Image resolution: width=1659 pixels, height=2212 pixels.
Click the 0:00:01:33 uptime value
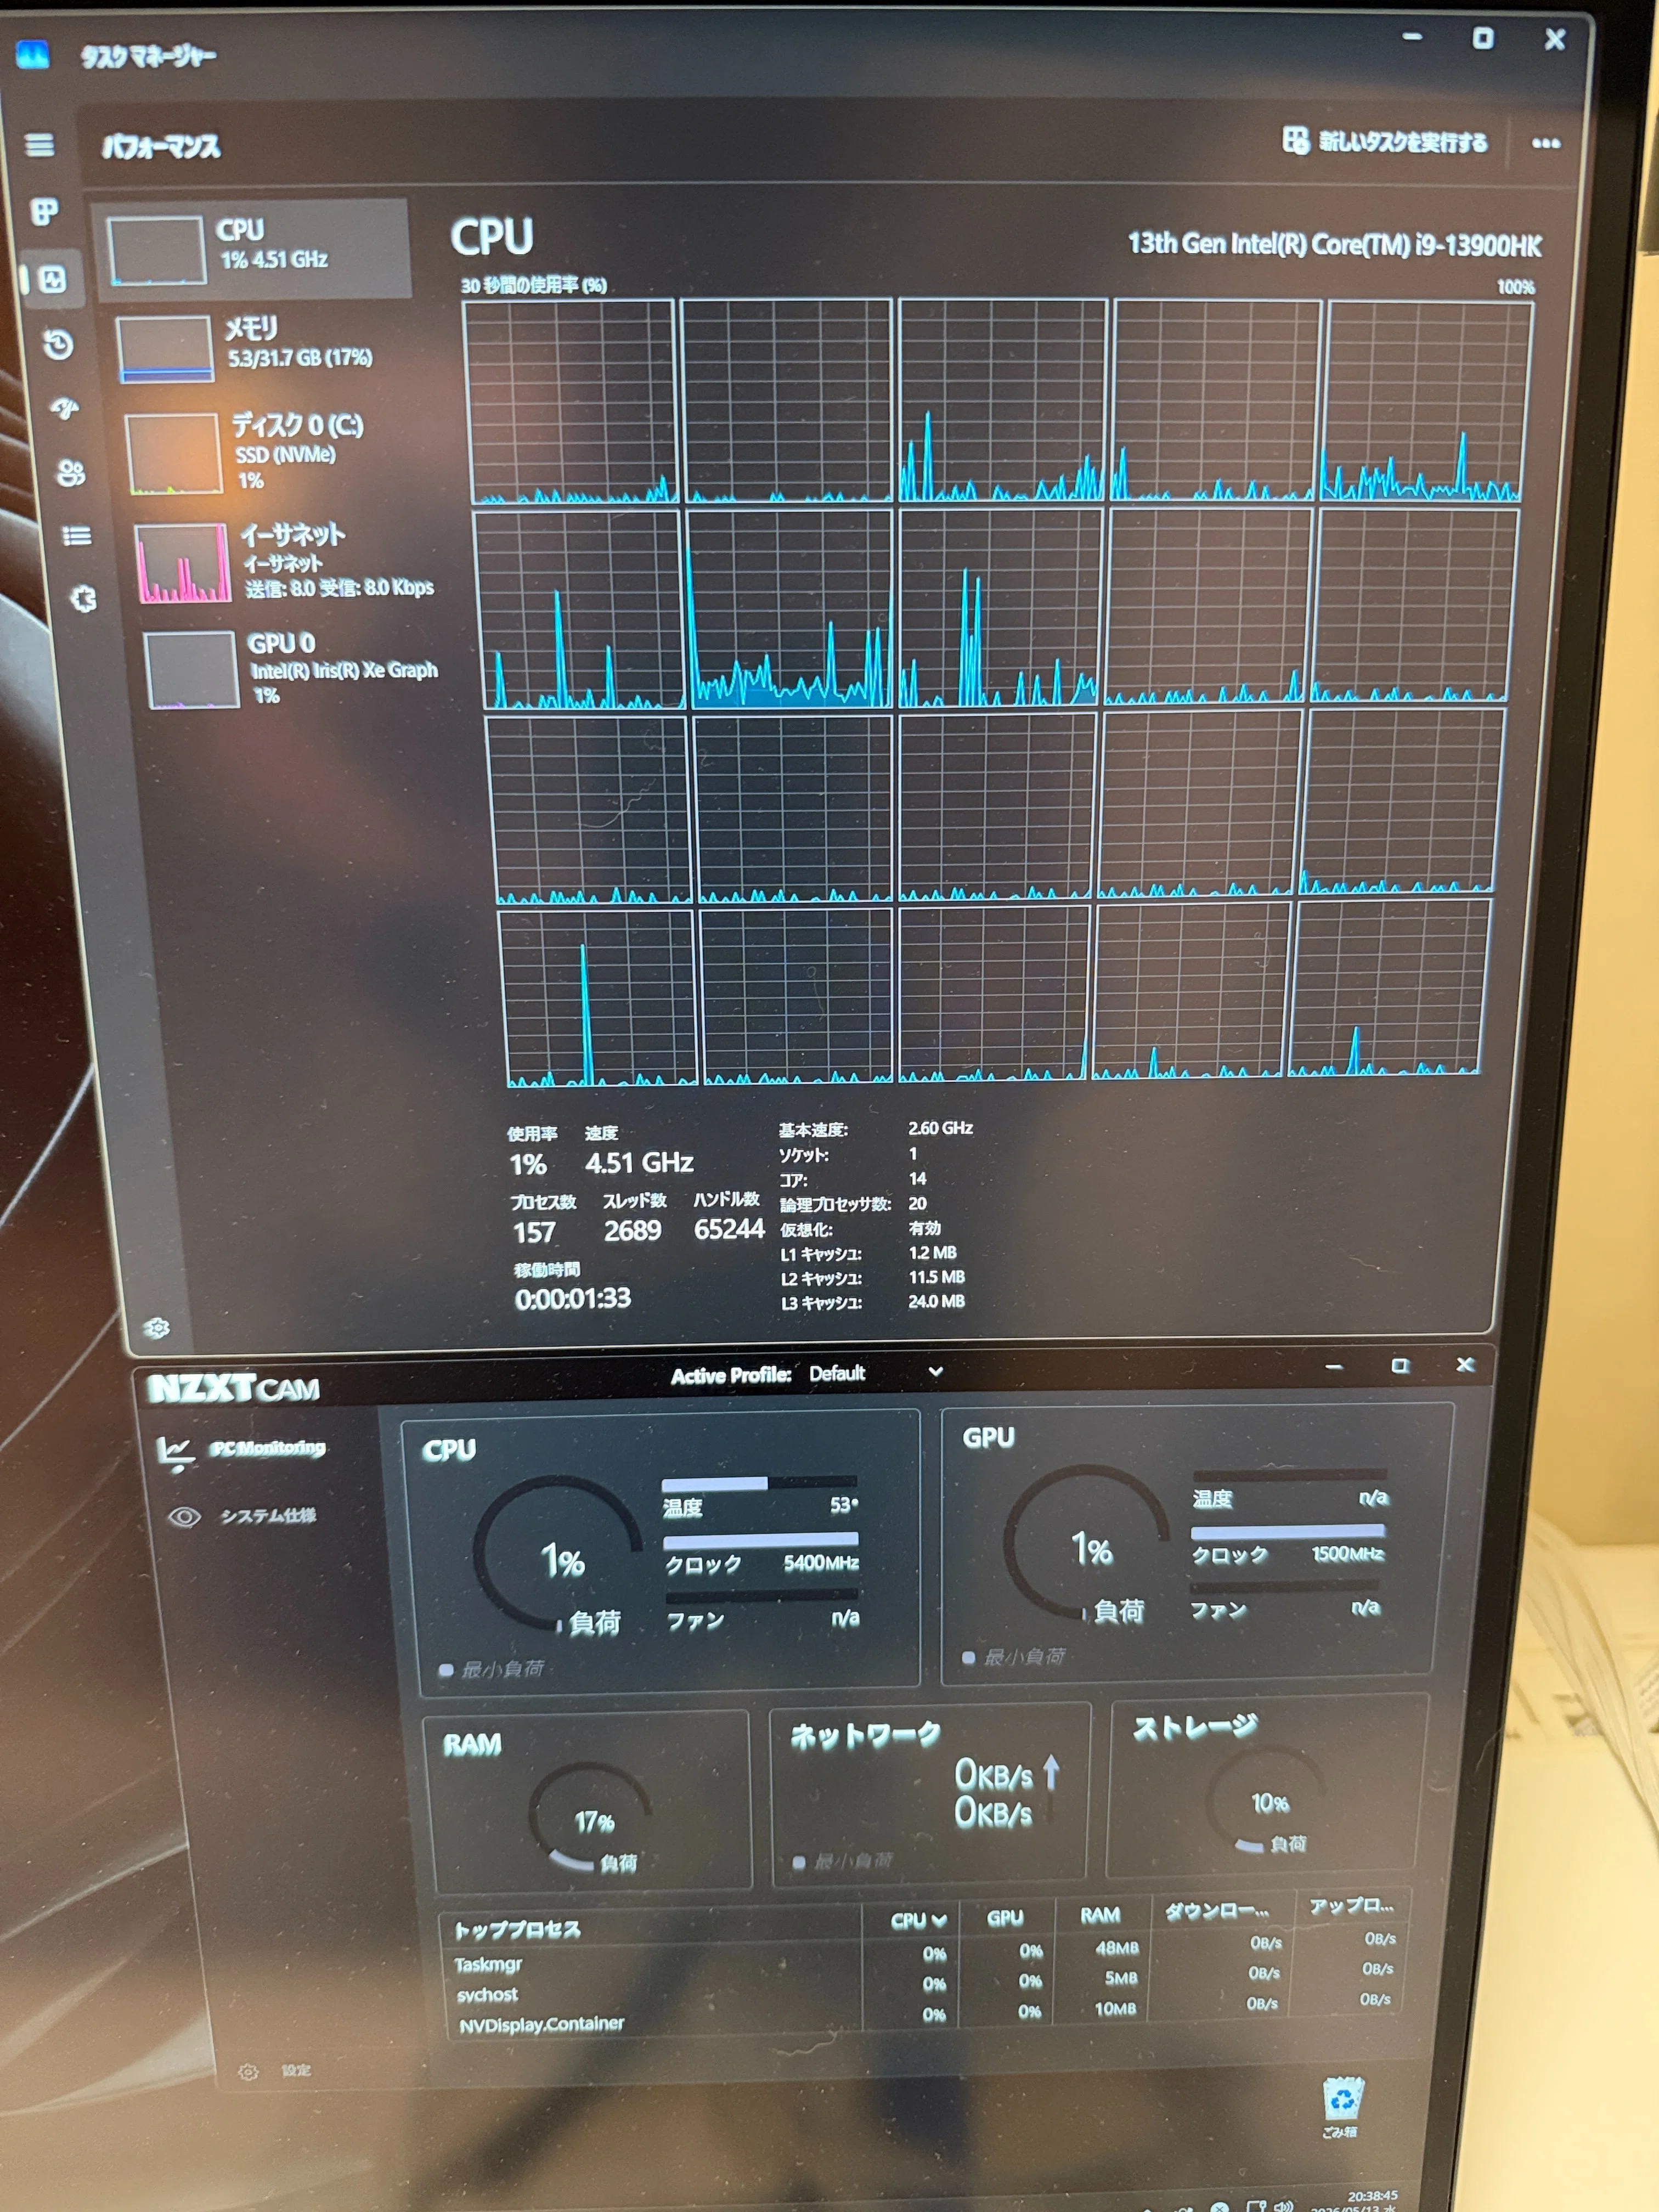(x=572, y=1298)
